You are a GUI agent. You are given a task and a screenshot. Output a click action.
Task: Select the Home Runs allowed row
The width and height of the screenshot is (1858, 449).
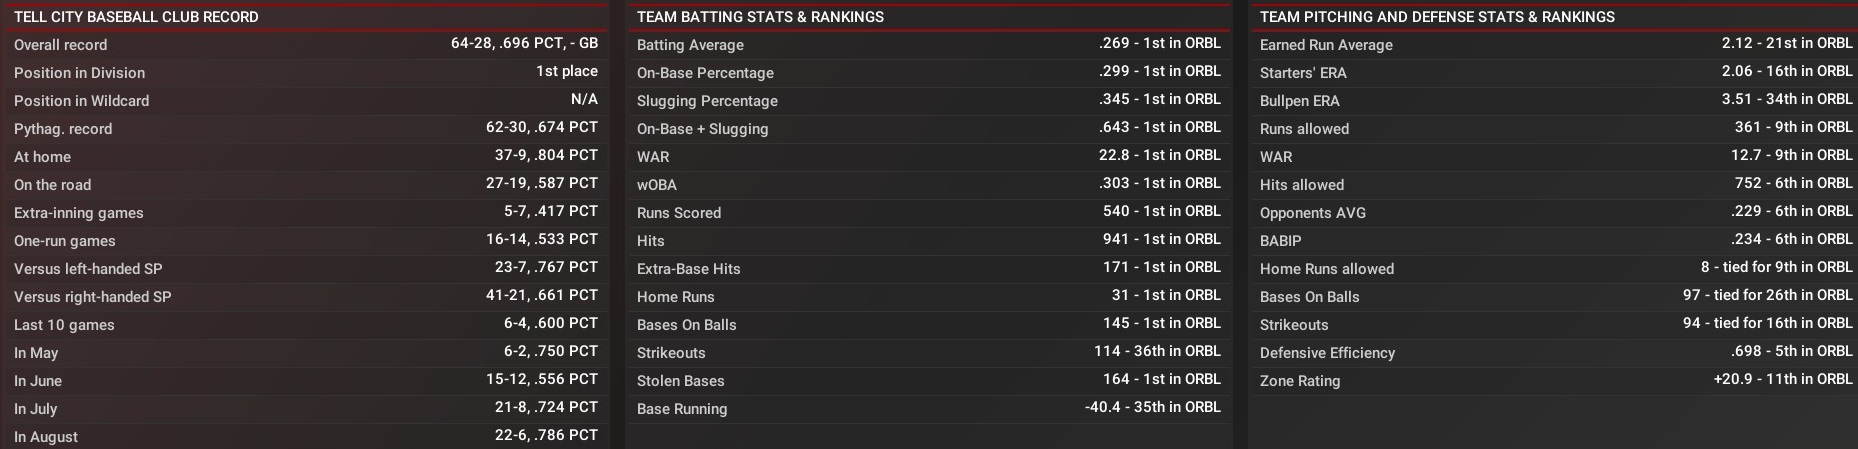point(1551,269)
